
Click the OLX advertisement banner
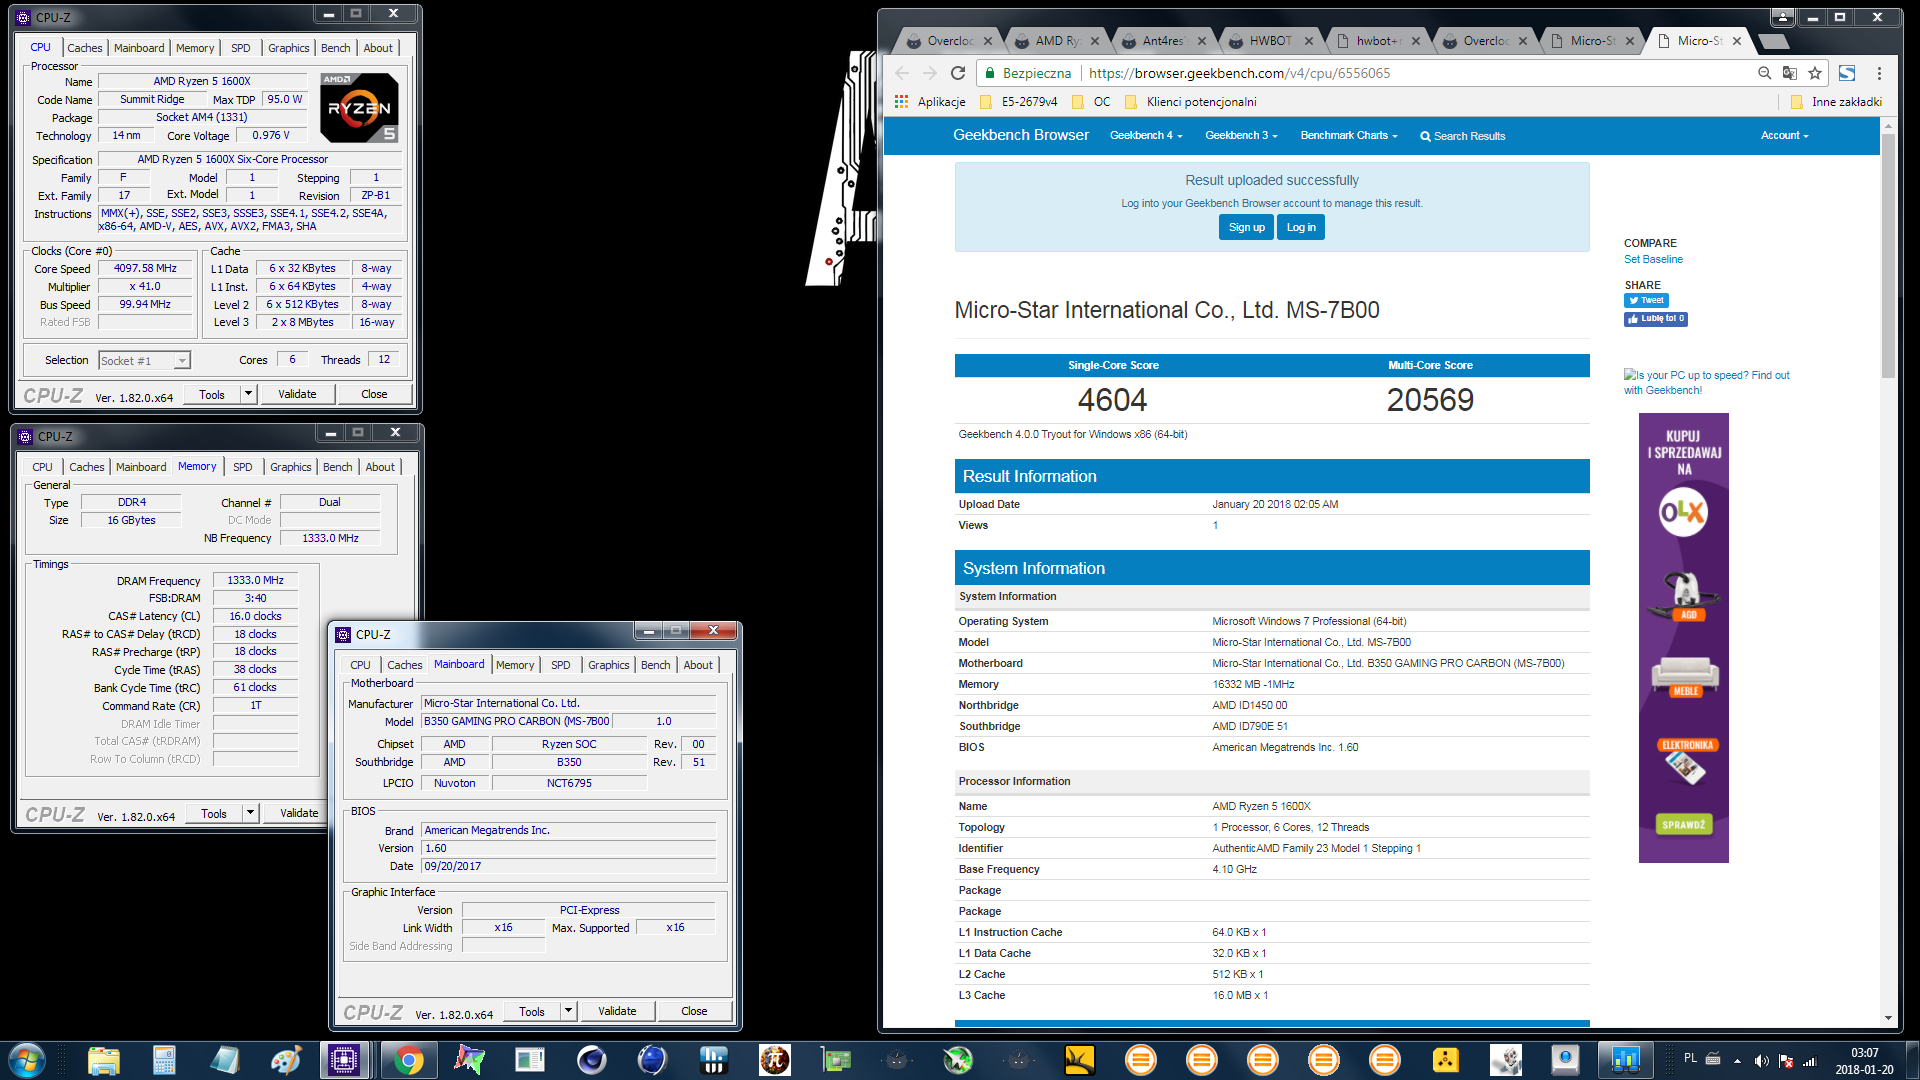pos(1684,637)
